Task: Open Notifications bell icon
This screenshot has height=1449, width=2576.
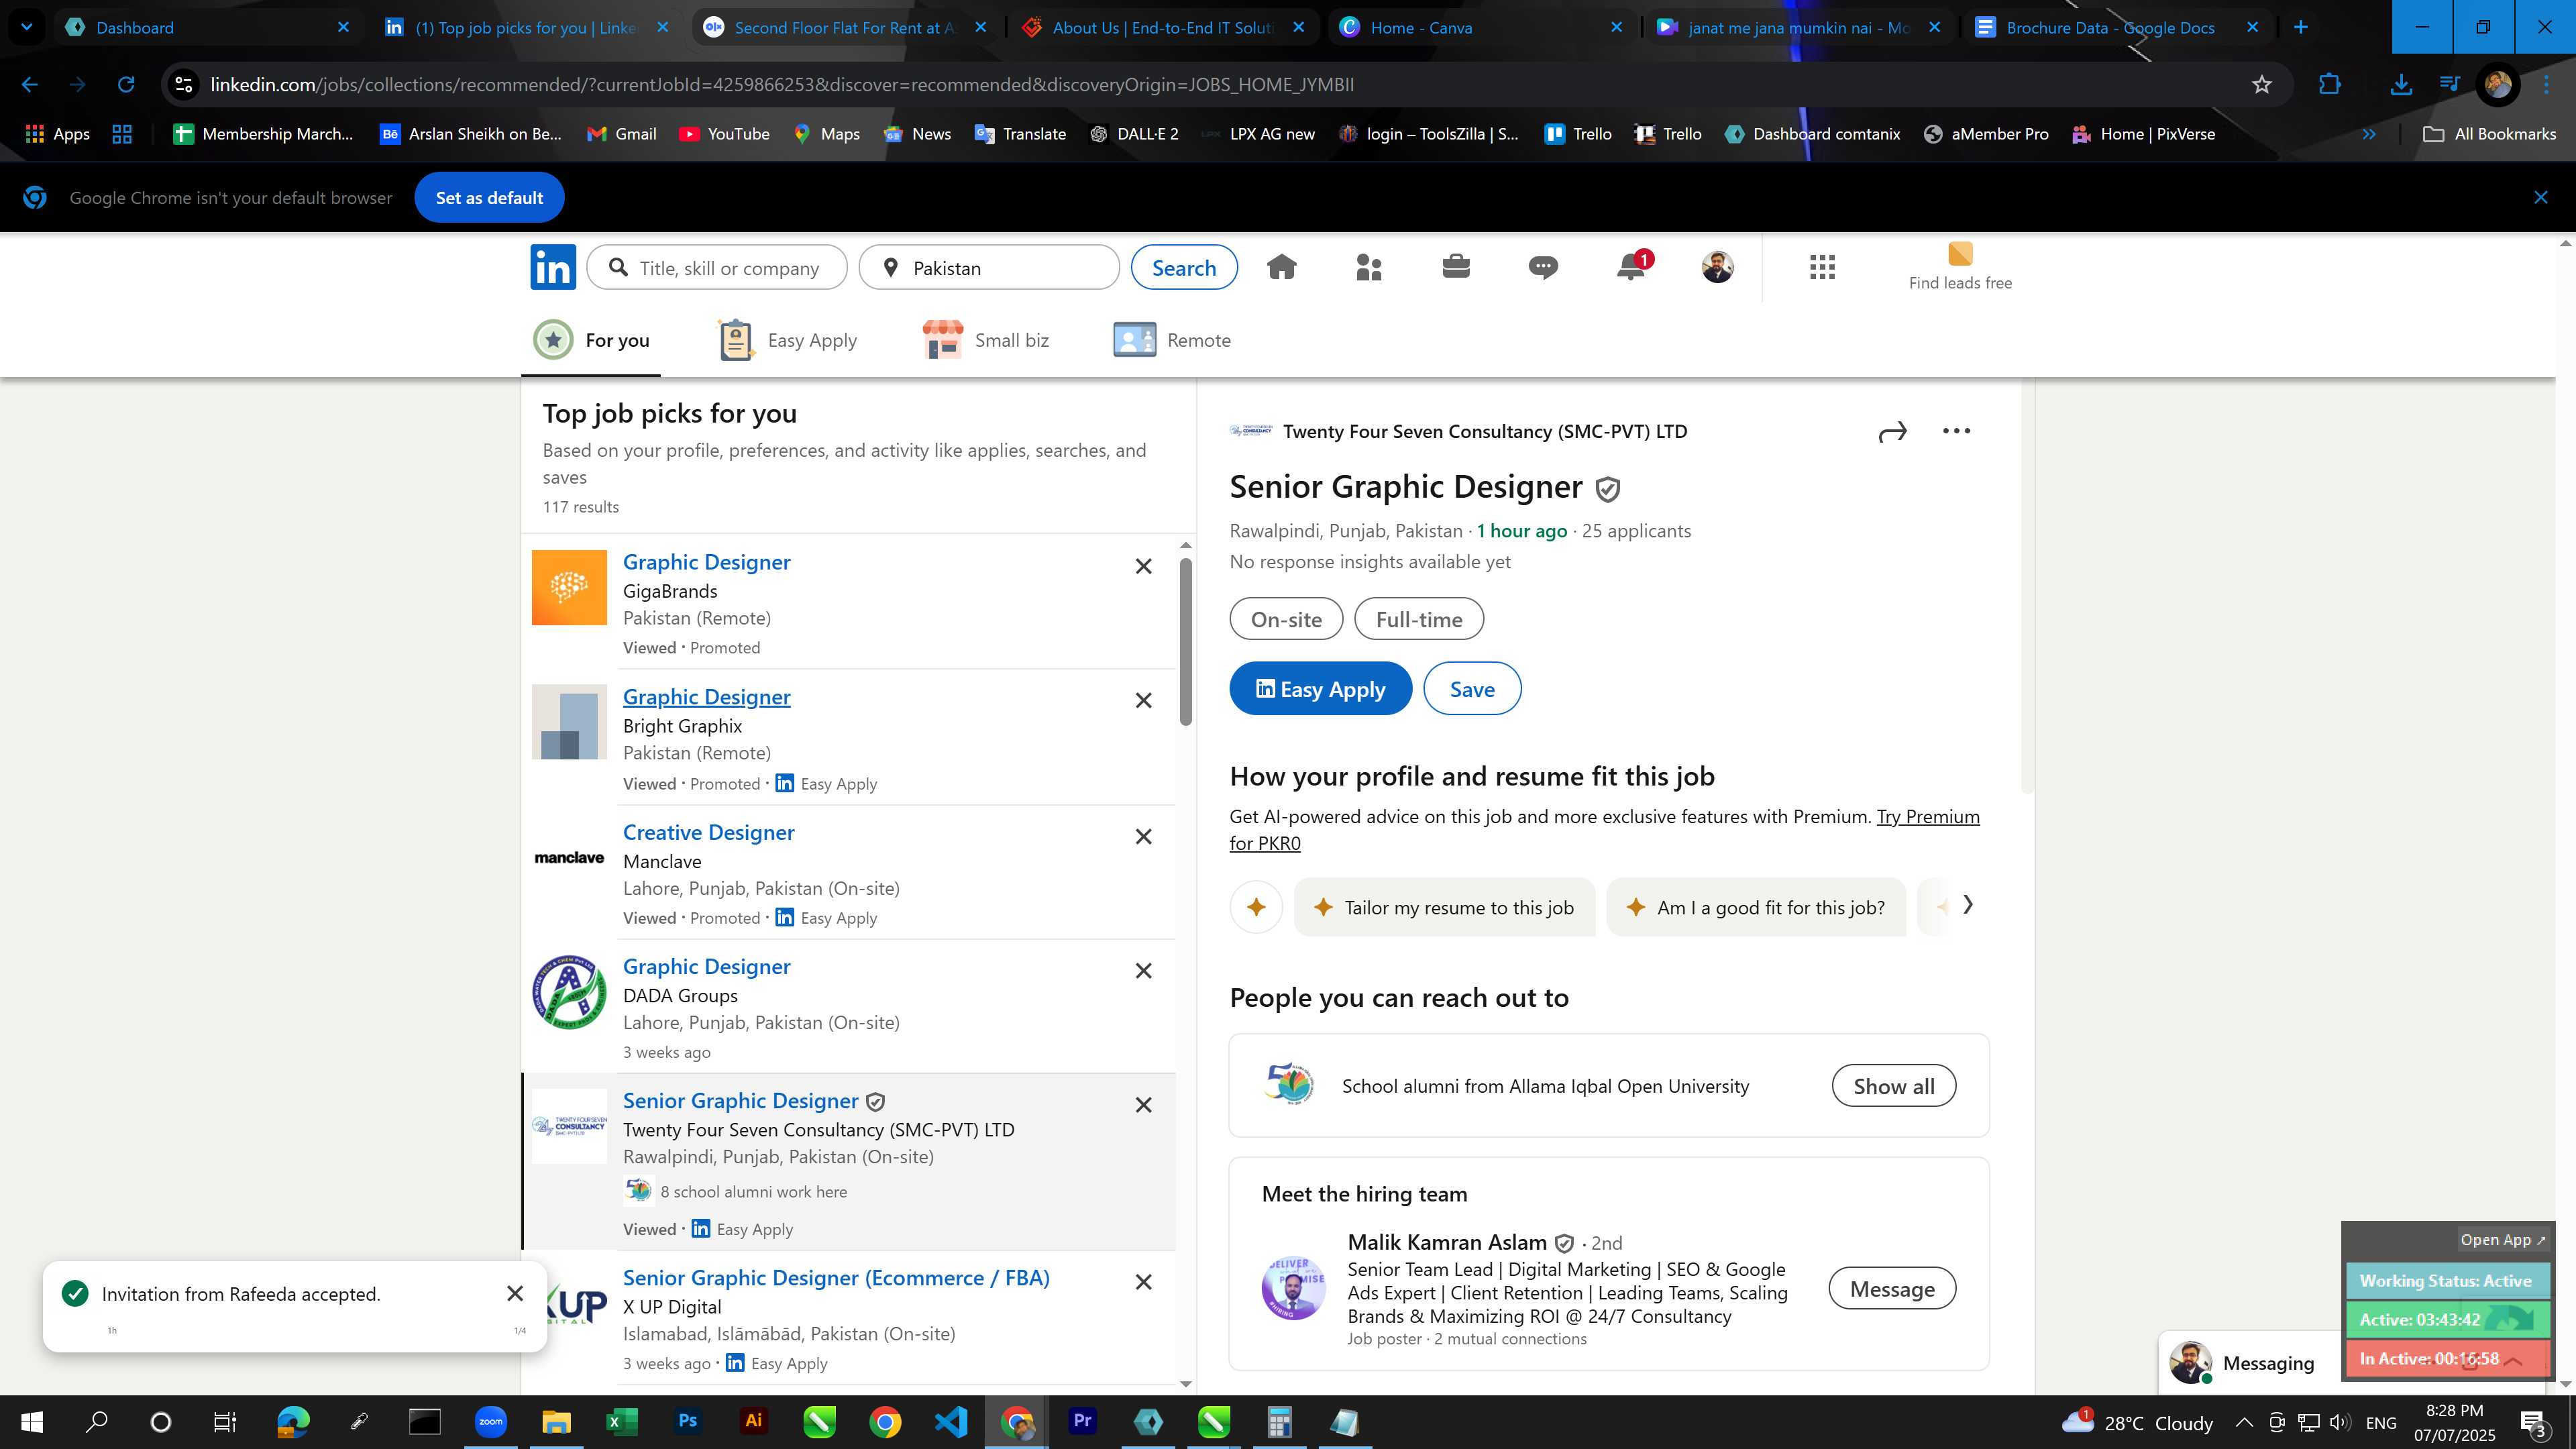Action: point(1631,267)
